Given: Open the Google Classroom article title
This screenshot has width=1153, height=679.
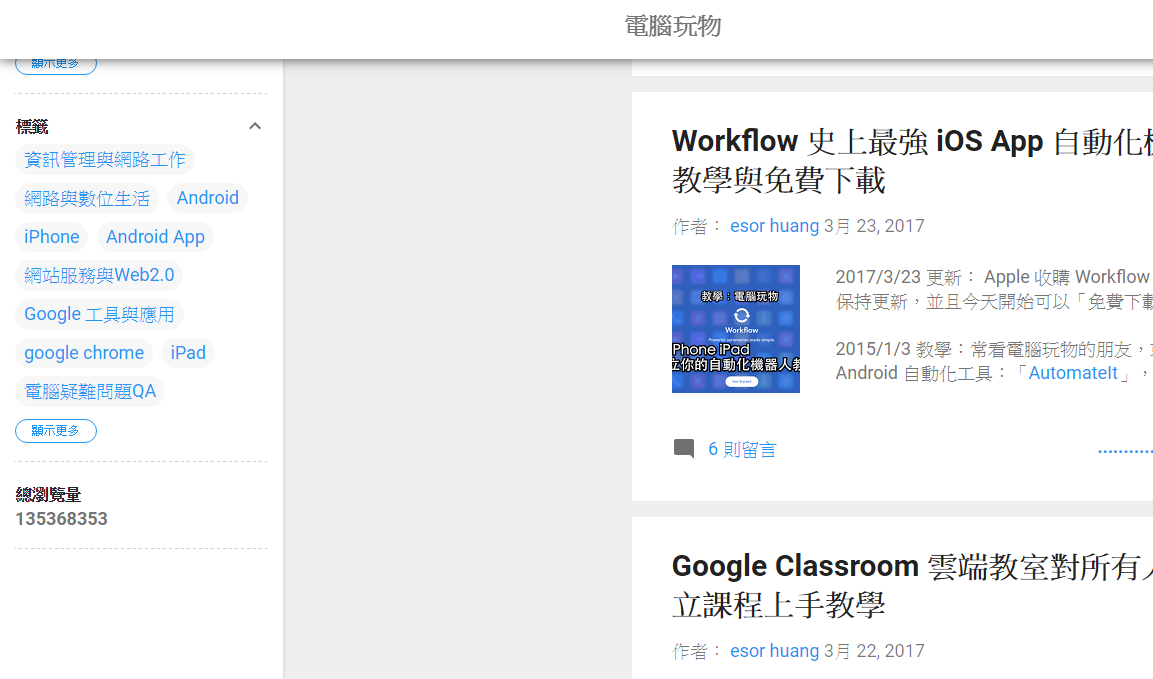Looking at the screenshot, I should point(912,586).
